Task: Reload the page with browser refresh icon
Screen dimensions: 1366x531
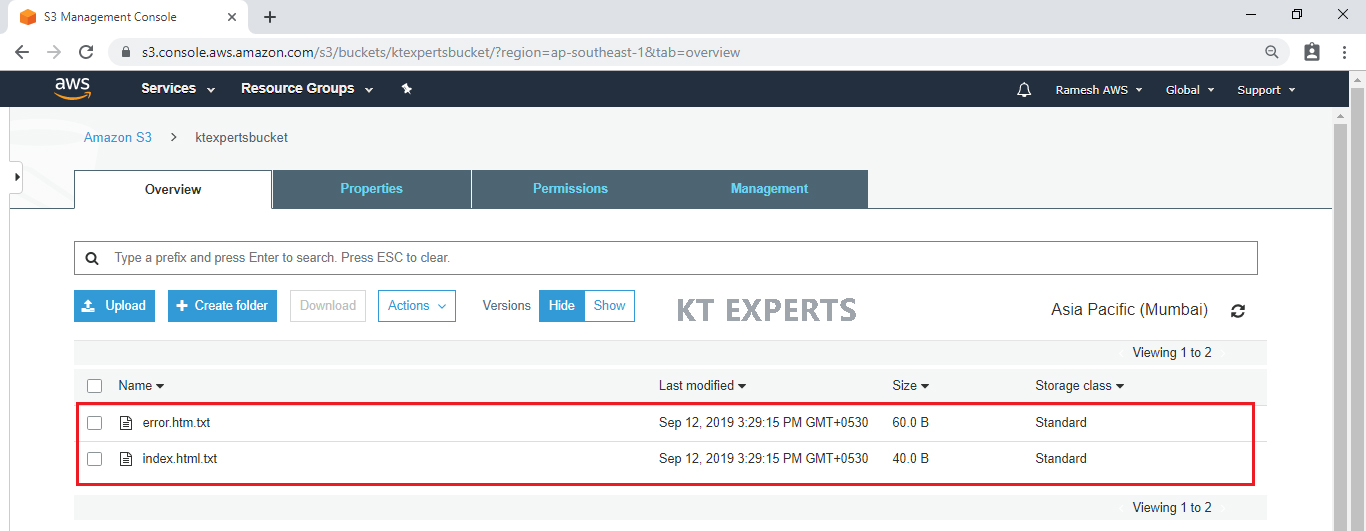Action: point(86,52)
